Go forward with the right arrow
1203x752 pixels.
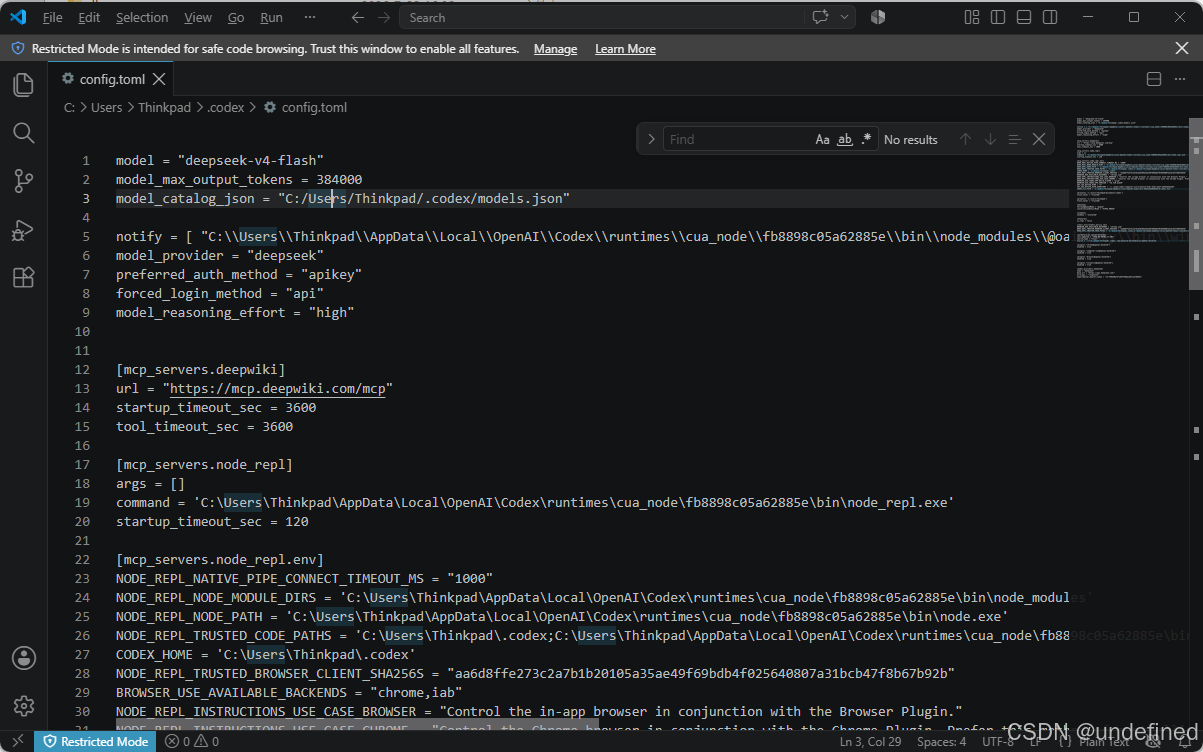(384, 17)
